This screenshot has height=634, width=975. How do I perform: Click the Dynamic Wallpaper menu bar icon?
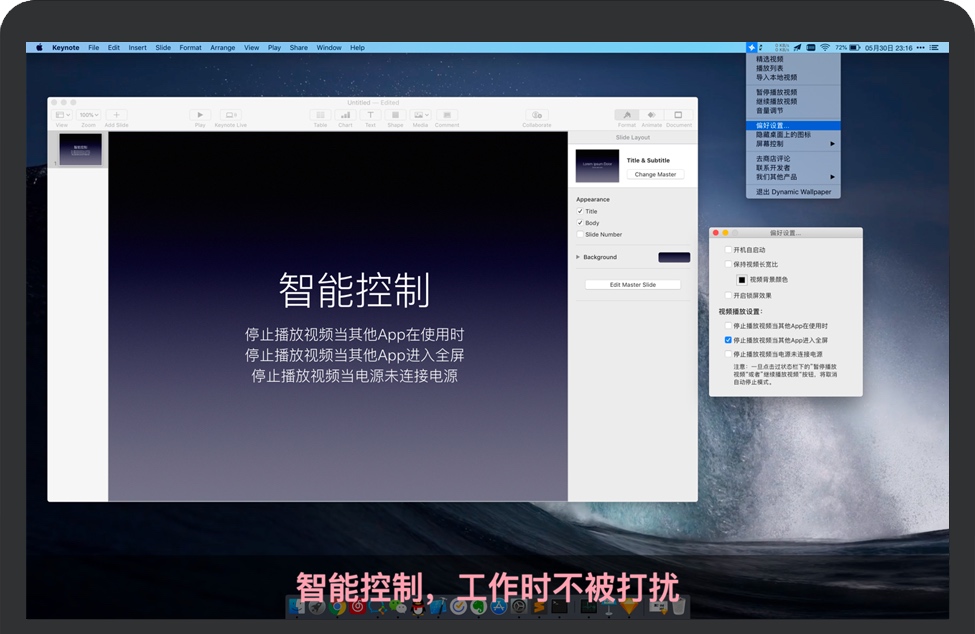point(752,47)
